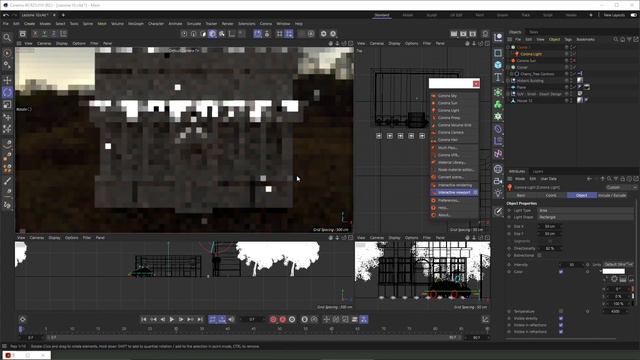Open Tags menu in Object Manager

[x=568, y=40]
